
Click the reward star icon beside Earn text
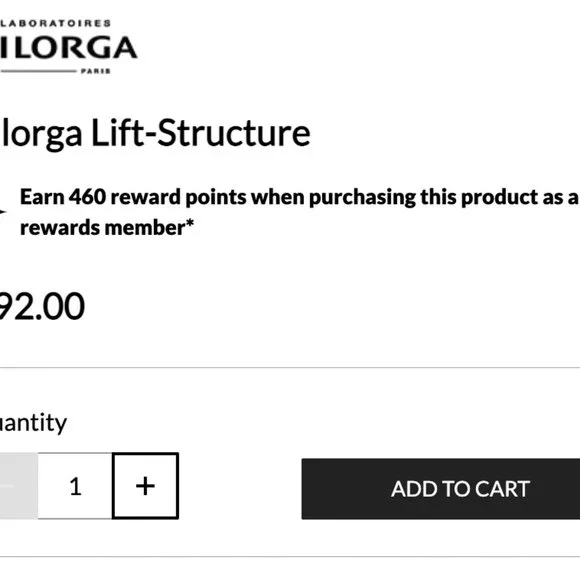[3, 212]
